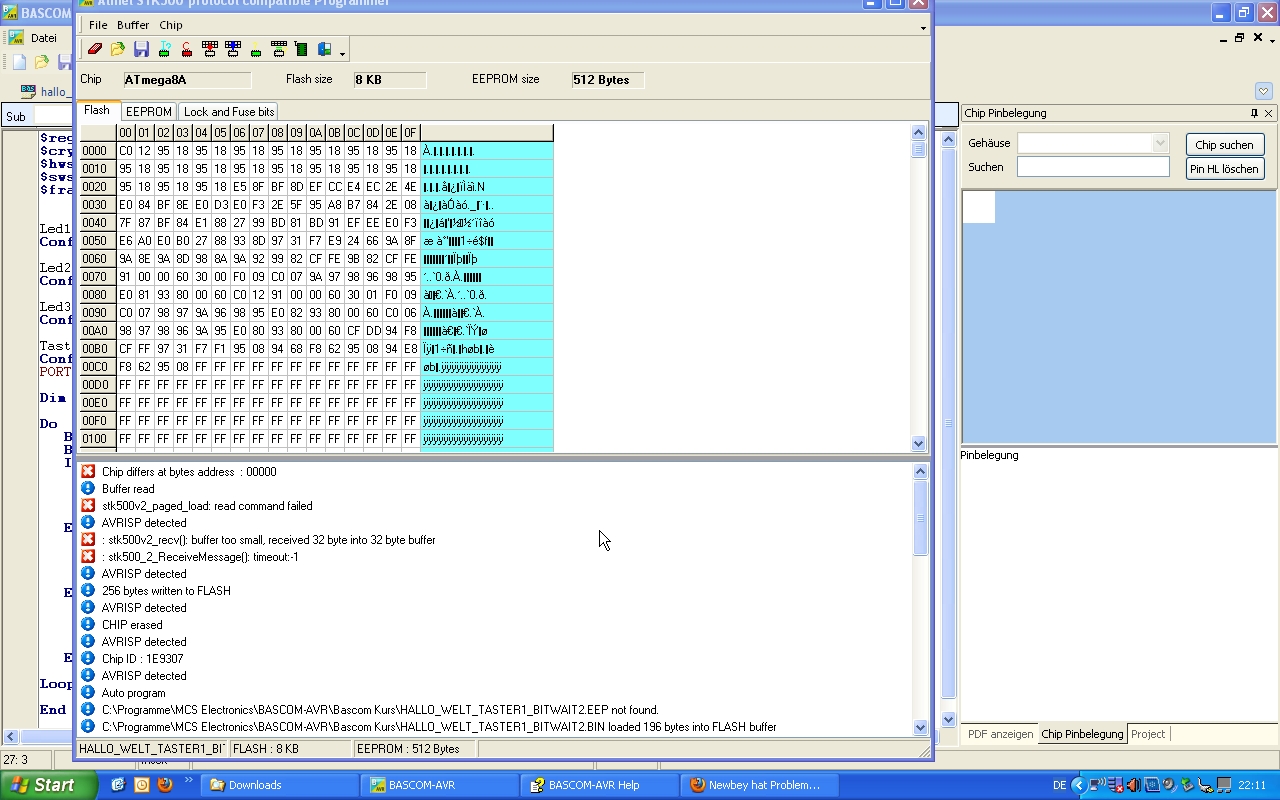Verify chip against buffer icon

click(279, 49)
